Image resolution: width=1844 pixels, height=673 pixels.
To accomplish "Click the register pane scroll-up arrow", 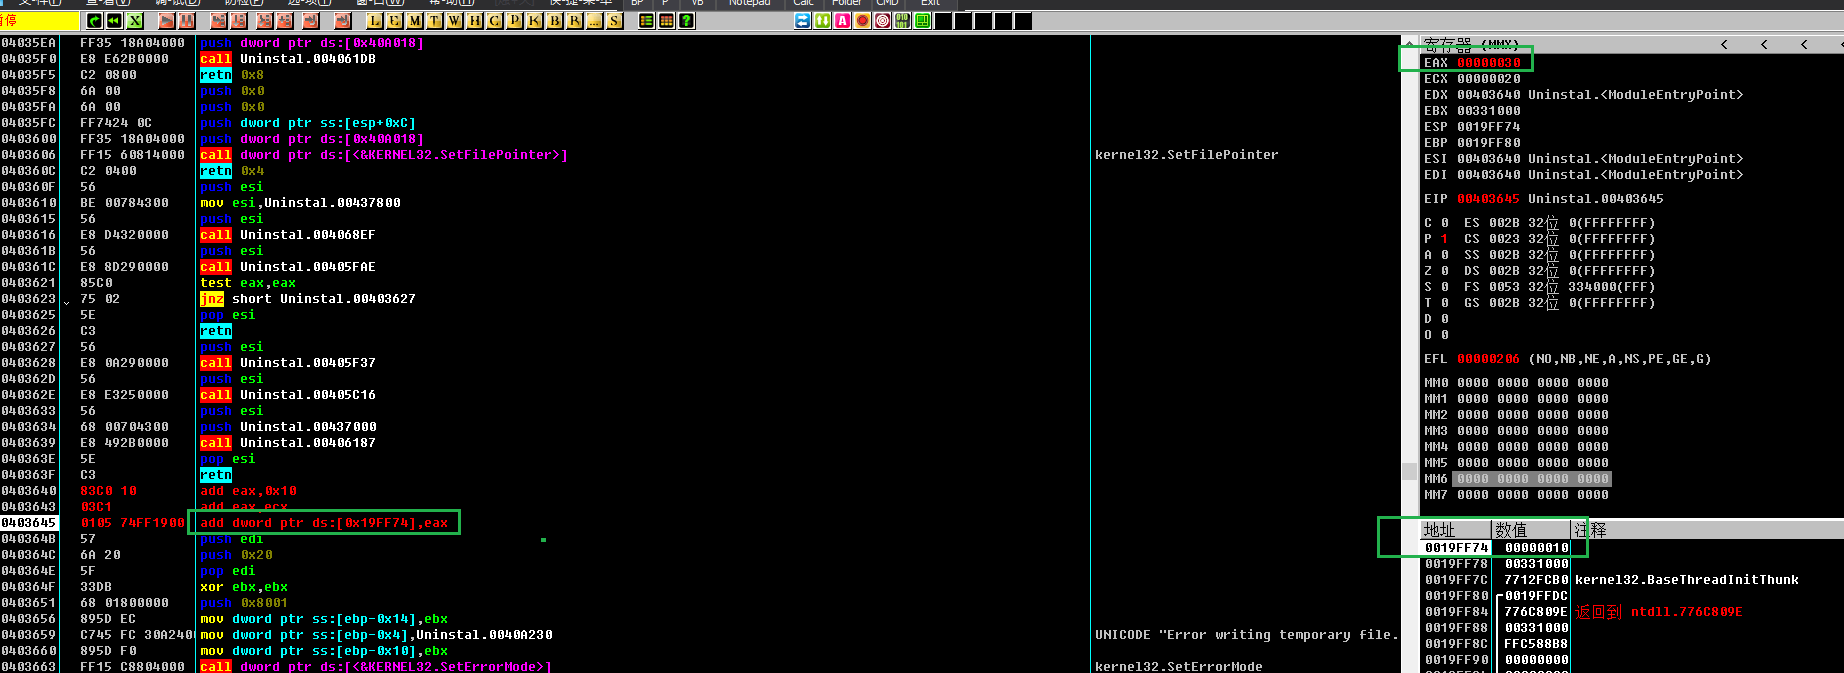I will pos(1410,43).
